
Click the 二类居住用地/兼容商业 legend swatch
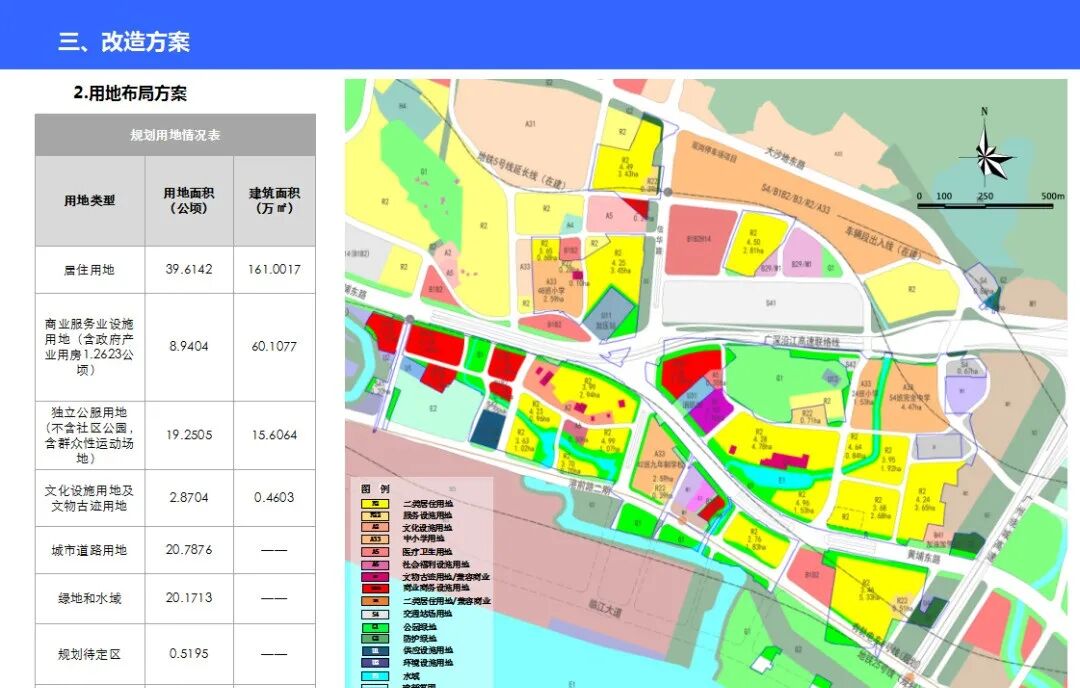tap(375, 601)
